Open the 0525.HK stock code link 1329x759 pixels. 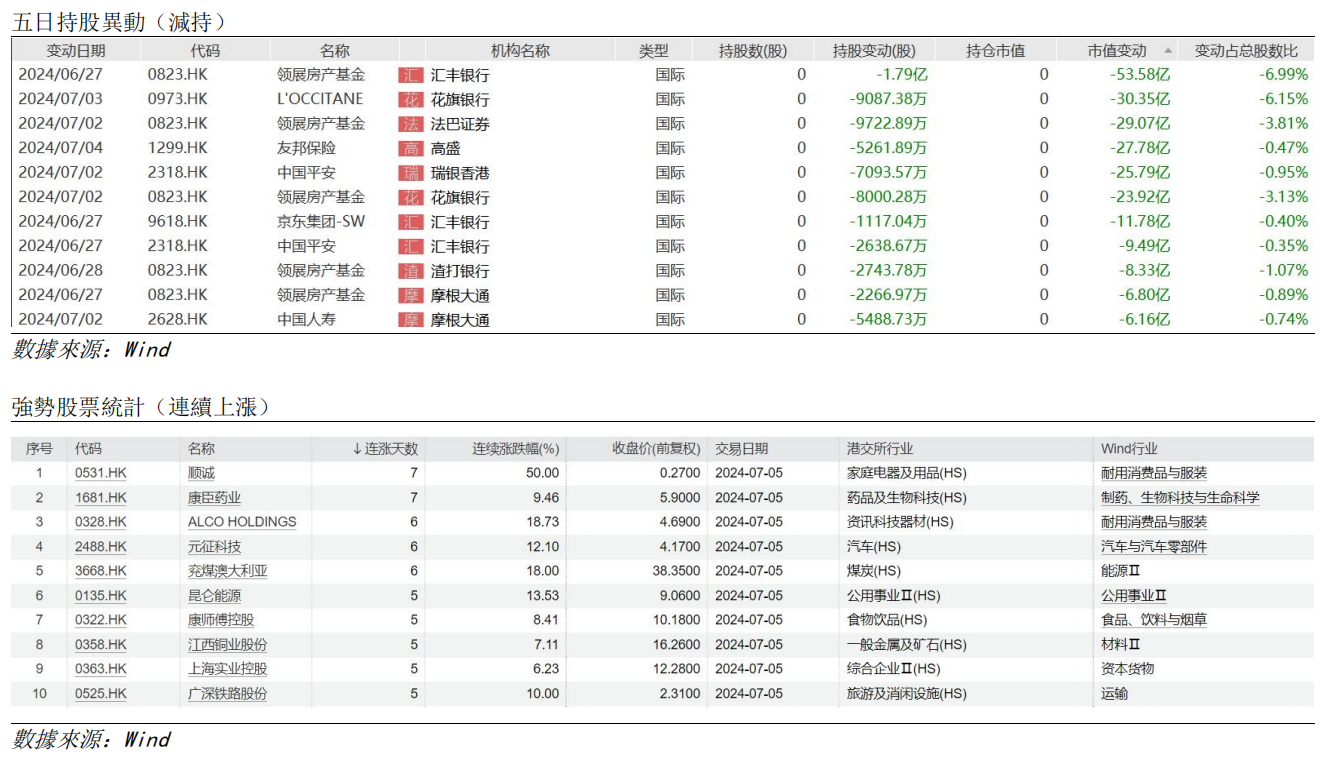coord(101,694)
